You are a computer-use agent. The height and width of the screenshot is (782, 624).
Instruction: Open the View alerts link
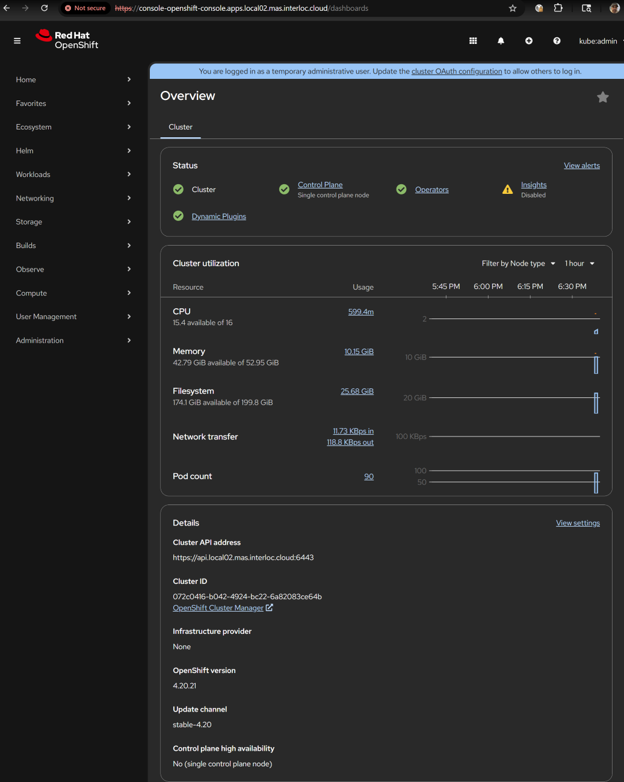tap(582, 166)
